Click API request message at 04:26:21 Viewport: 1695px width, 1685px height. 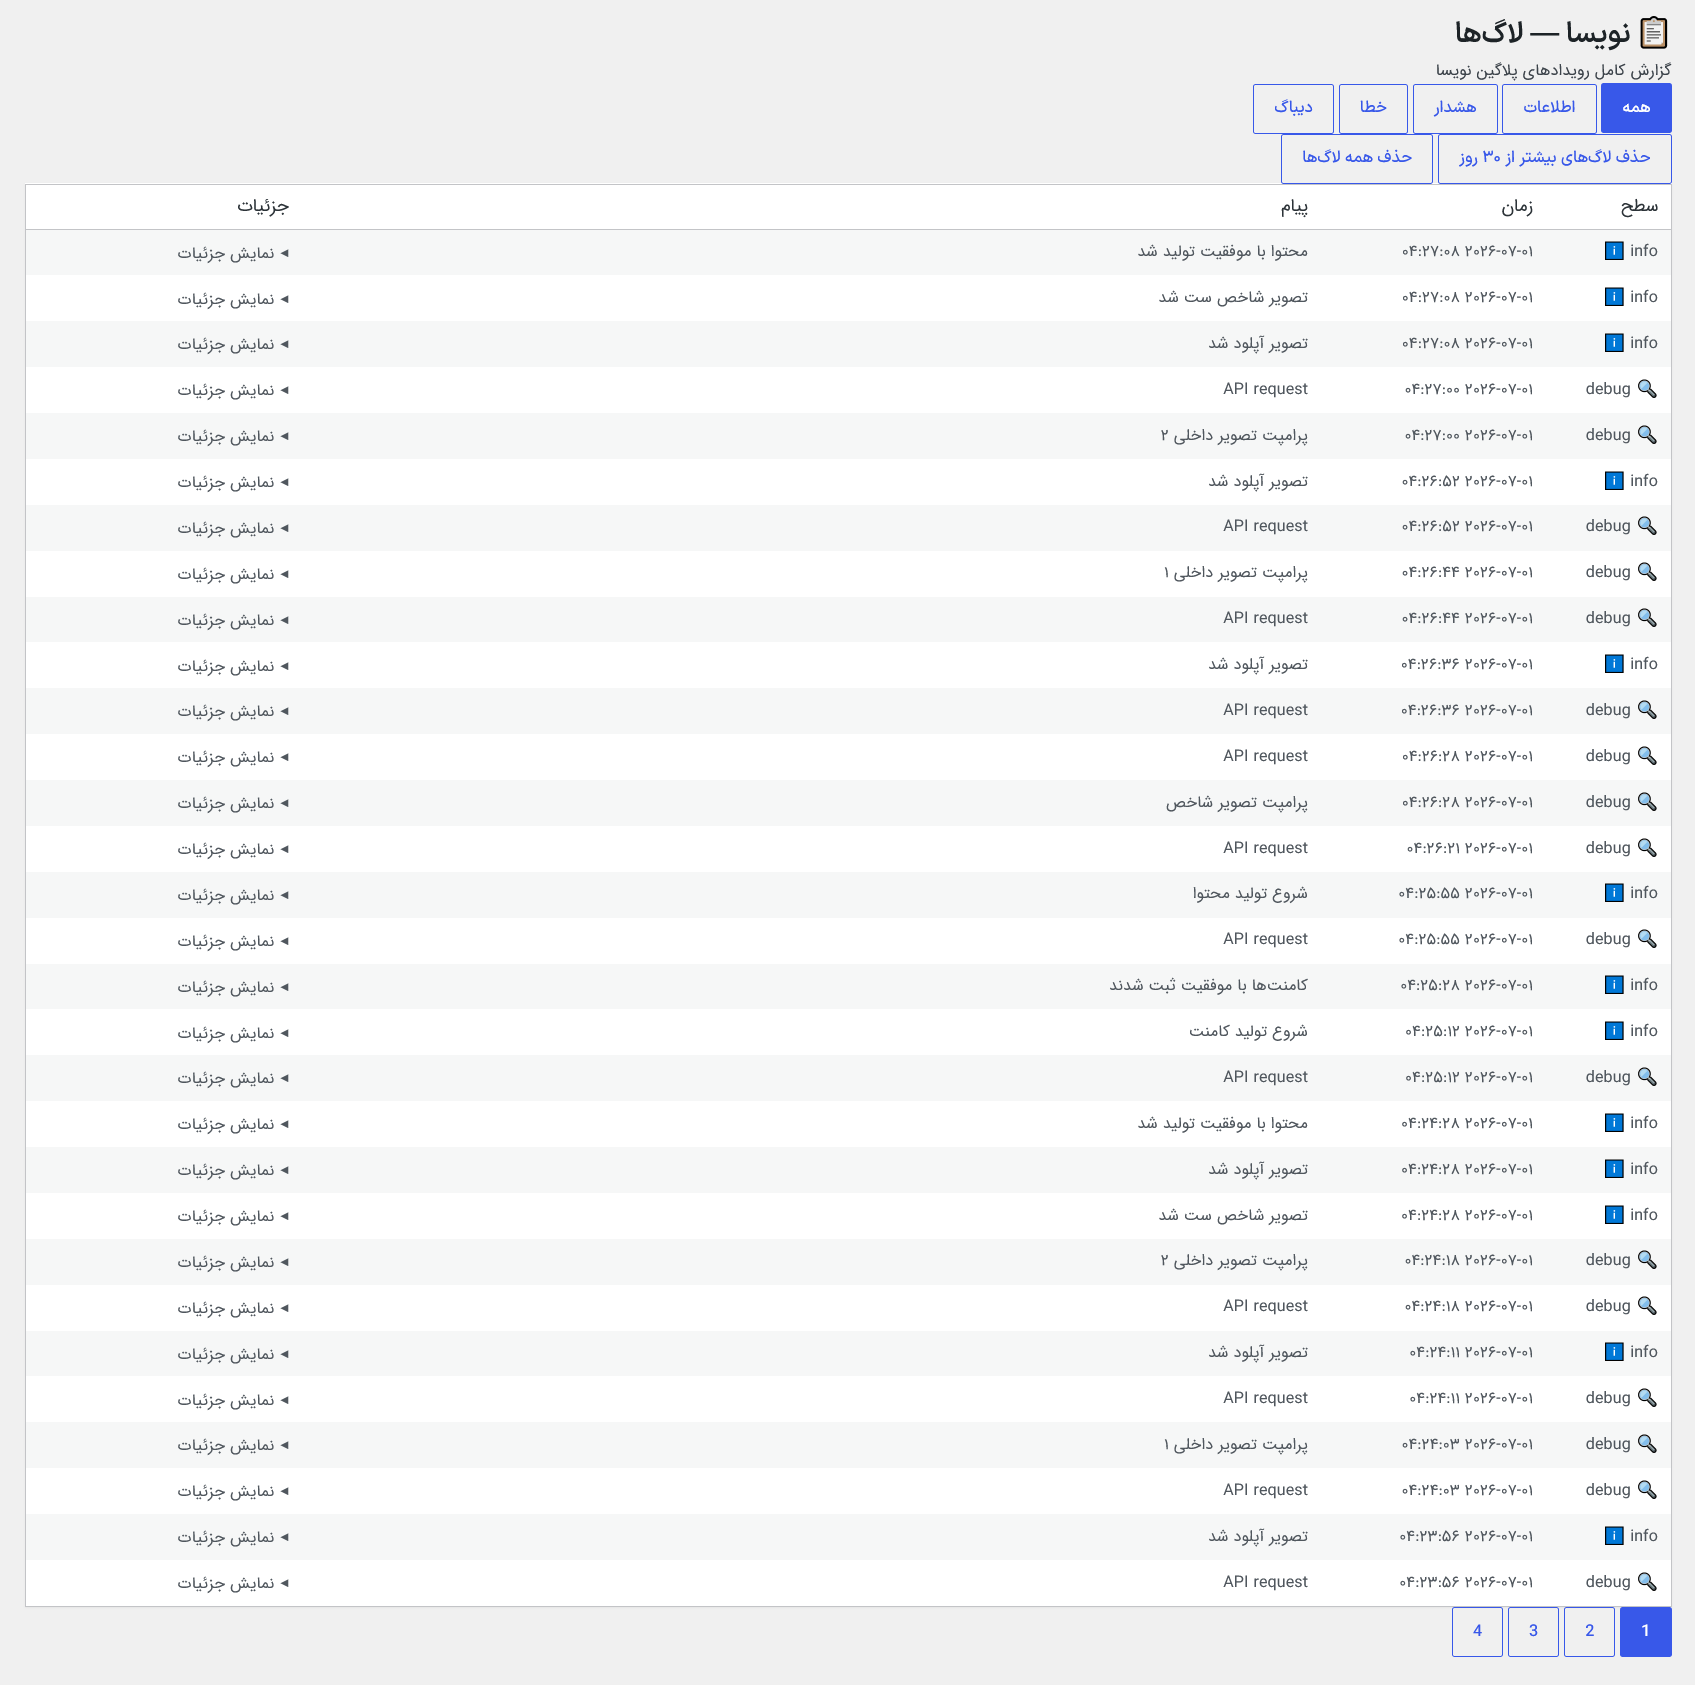click(1265, 848)
